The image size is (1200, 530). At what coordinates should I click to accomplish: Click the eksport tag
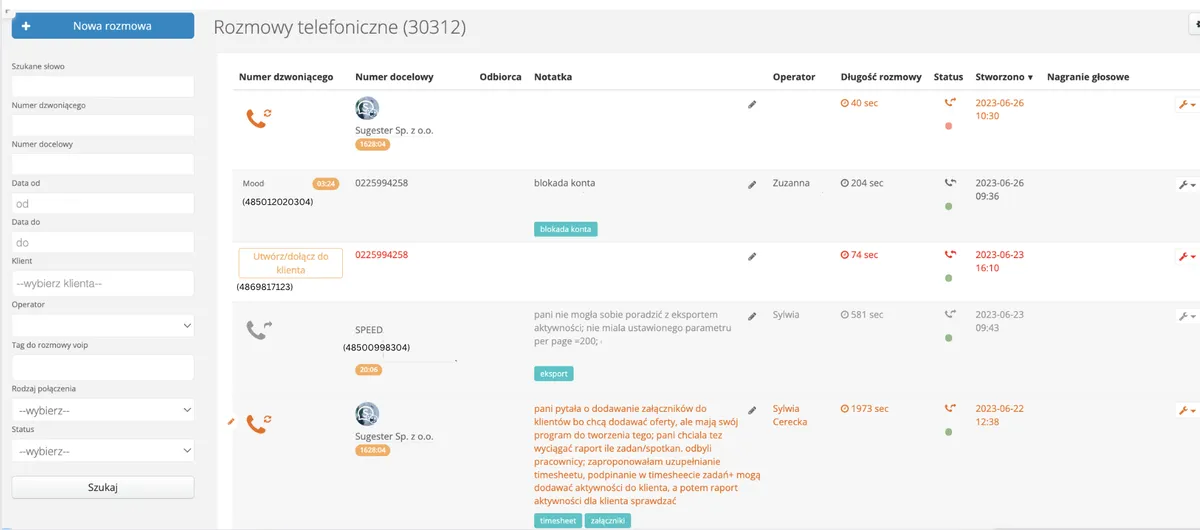(x=554, y=374)
